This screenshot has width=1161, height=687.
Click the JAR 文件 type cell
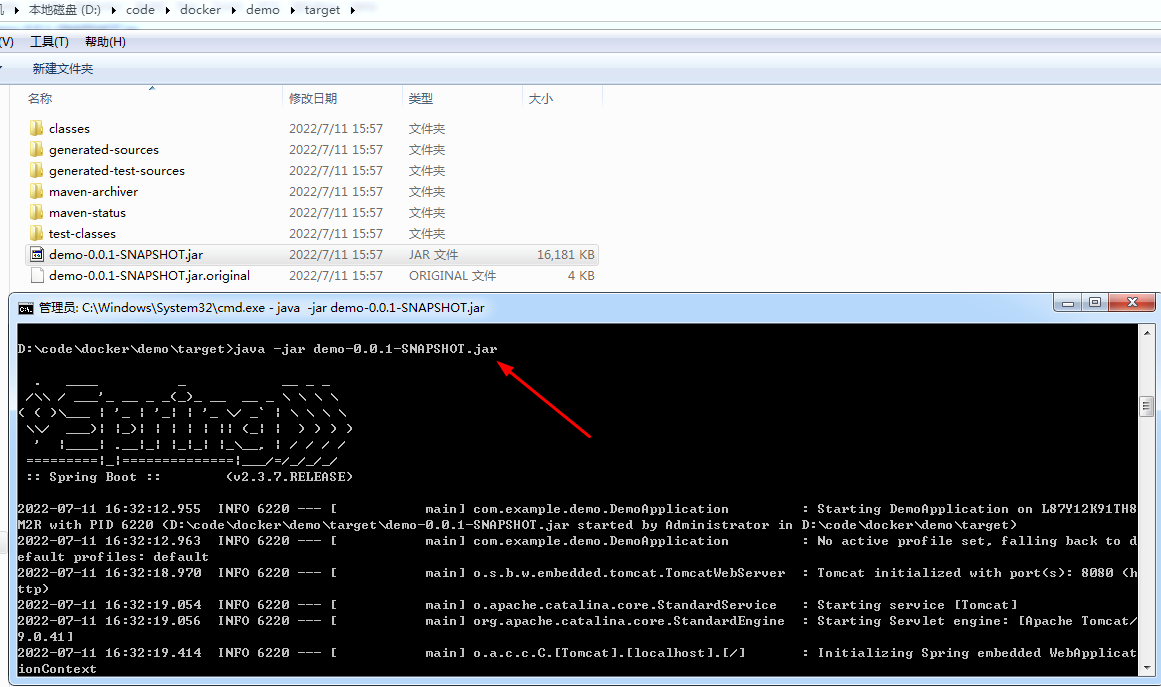434,255
